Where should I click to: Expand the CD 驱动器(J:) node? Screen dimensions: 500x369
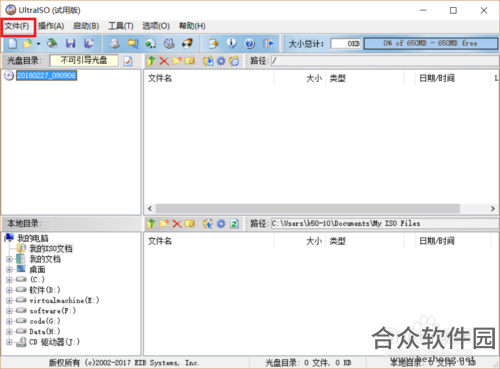click(9, 342)
